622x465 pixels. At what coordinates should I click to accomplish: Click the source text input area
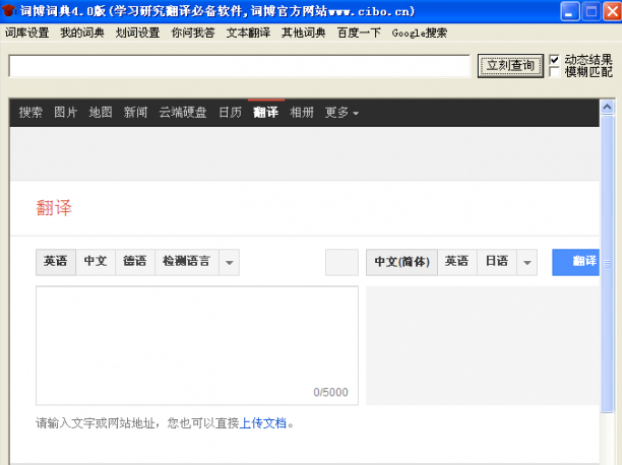coord(197,345)
